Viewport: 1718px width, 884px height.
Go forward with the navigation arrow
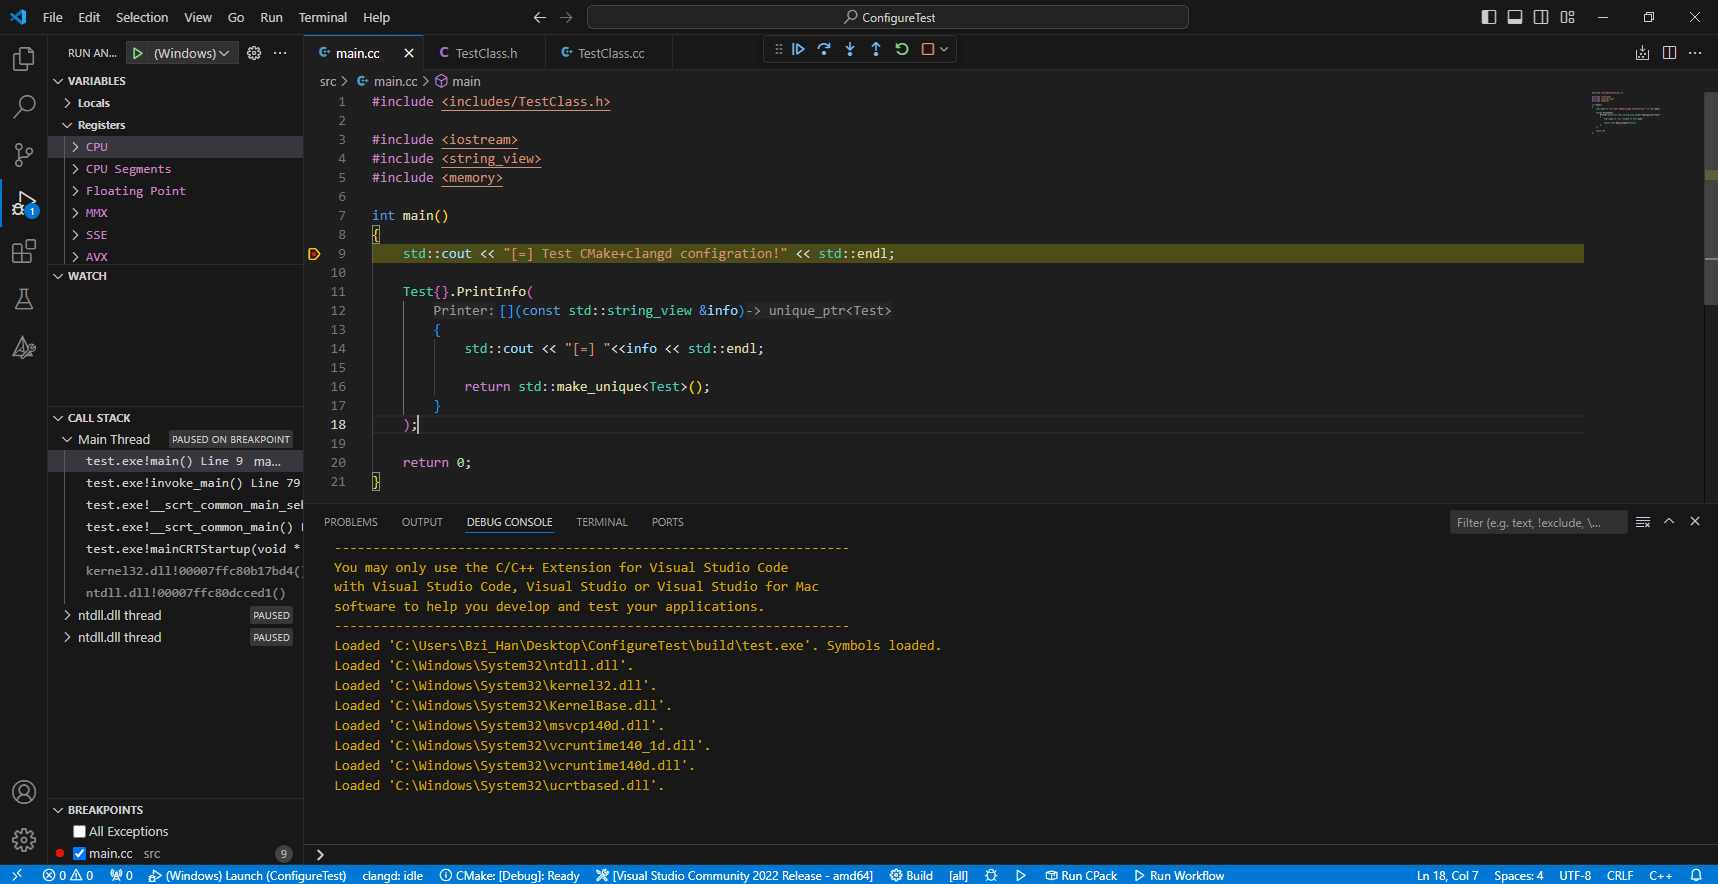pos(566,17)
